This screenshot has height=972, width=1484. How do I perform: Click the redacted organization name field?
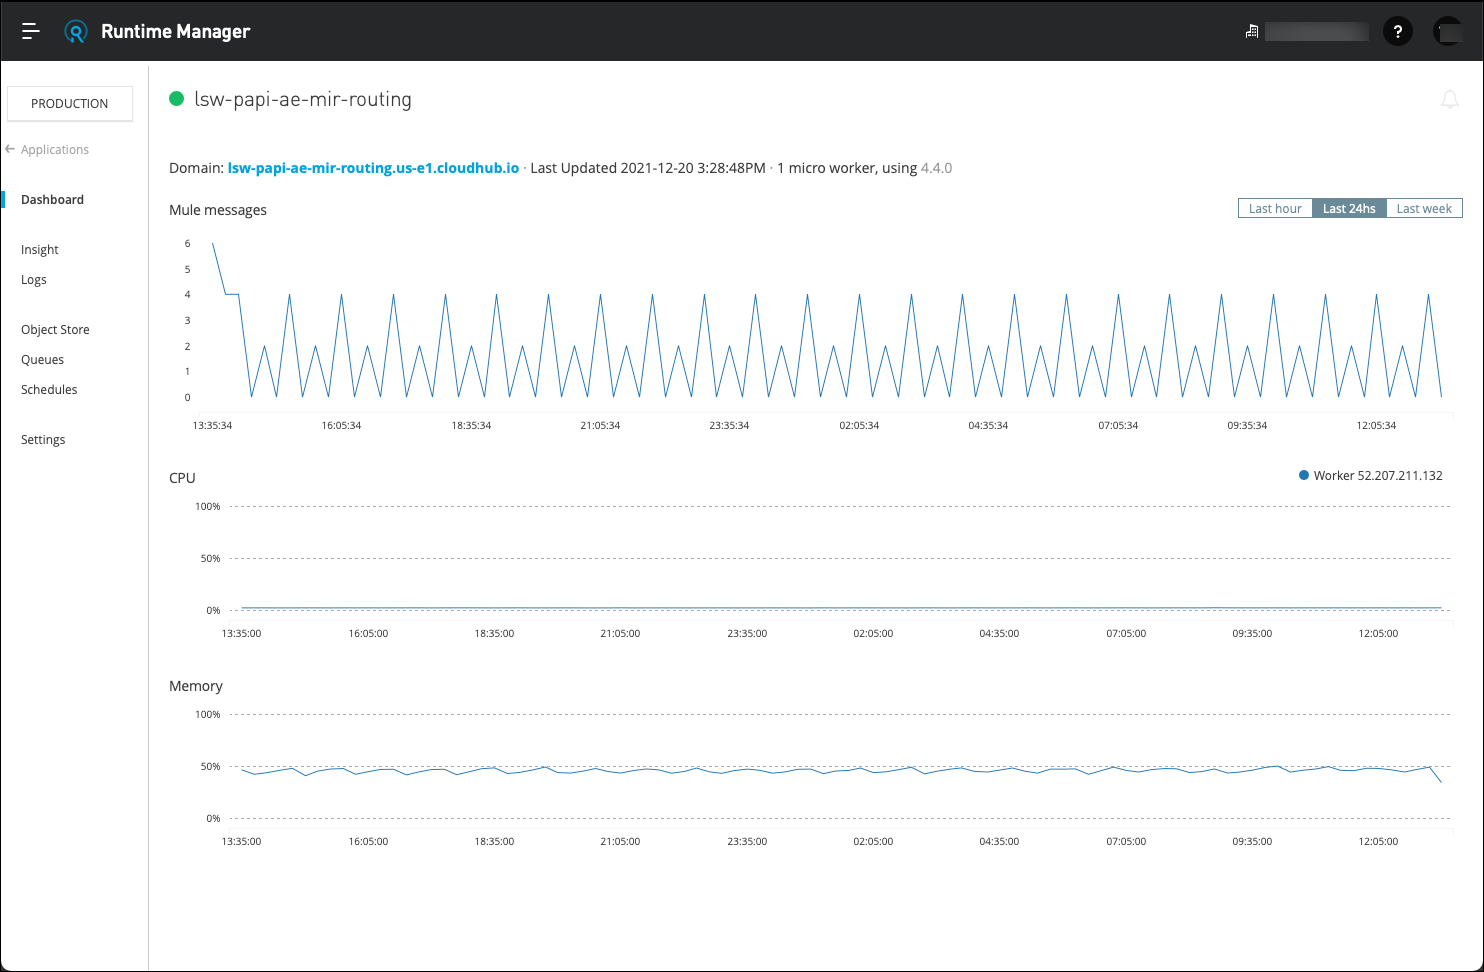click(1316, 31)
